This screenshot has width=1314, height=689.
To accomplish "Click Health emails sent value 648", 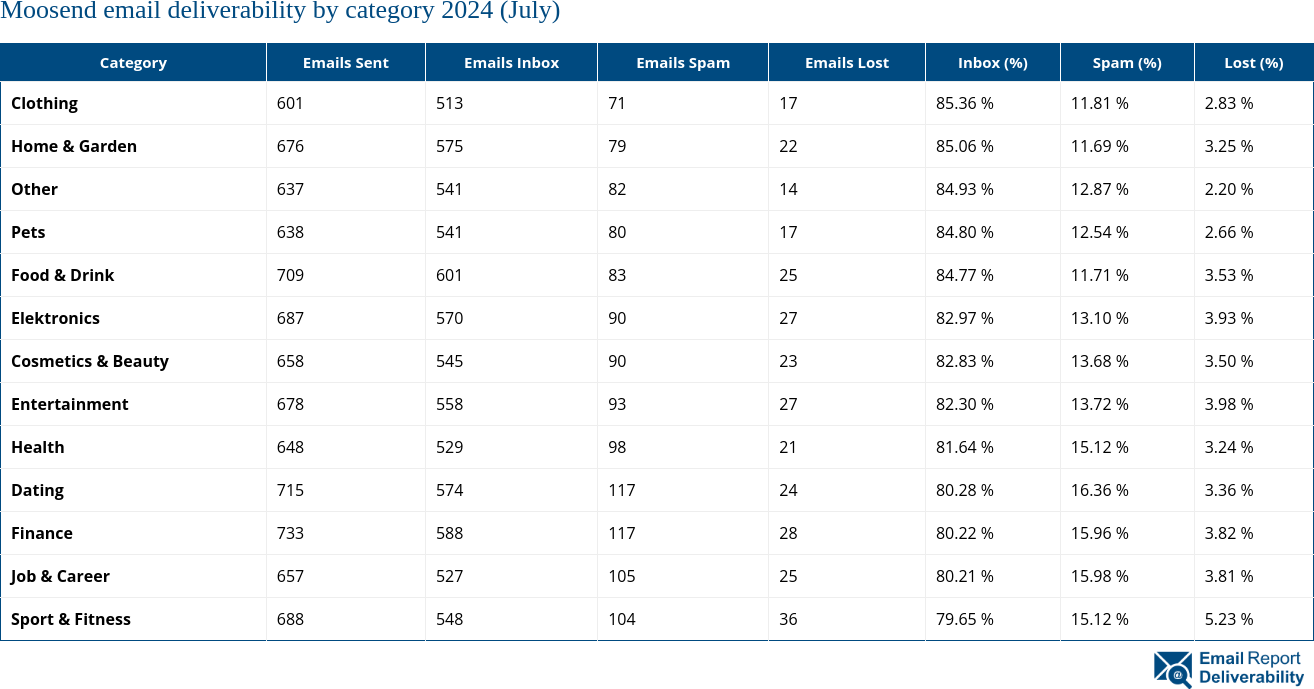I will [290, 447].
